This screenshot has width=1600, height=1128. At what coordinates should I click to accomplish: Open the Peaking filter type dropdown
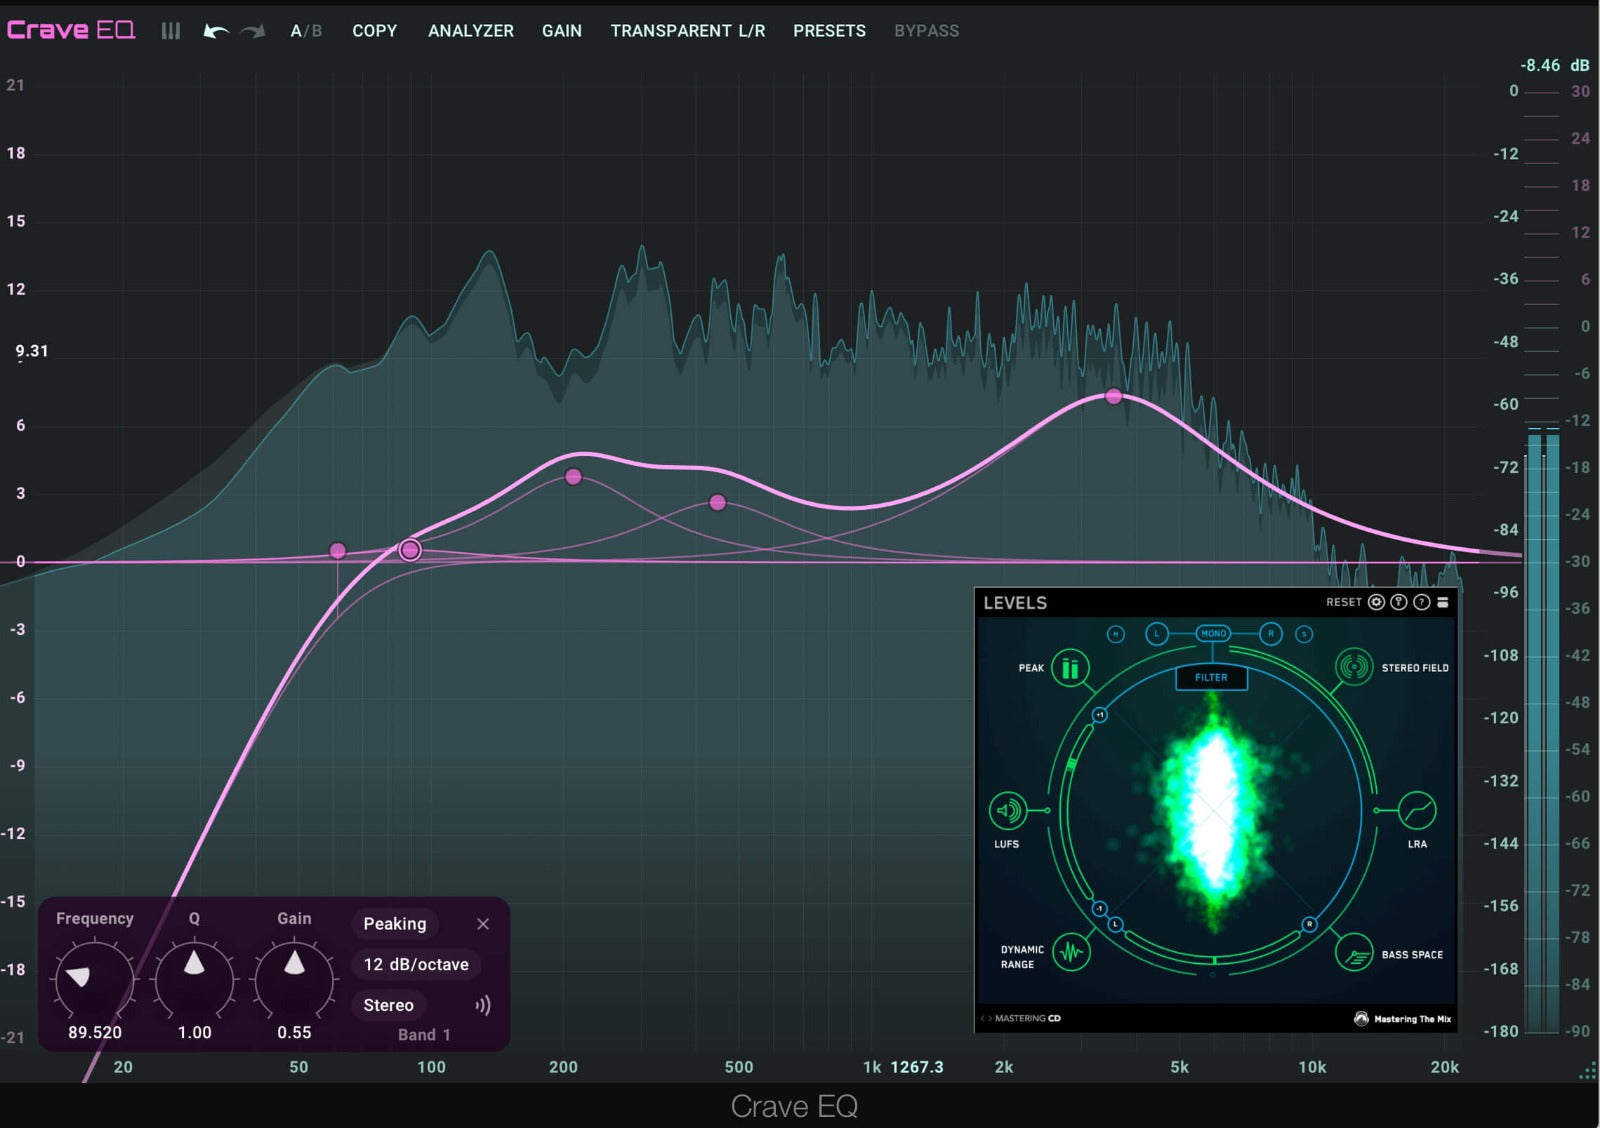click(x=395, y=924)
